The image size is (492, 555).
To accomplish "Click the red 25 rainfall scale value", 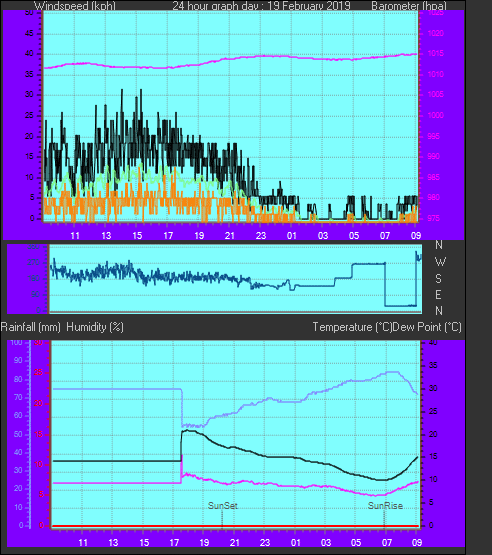I will coord(38,373).
